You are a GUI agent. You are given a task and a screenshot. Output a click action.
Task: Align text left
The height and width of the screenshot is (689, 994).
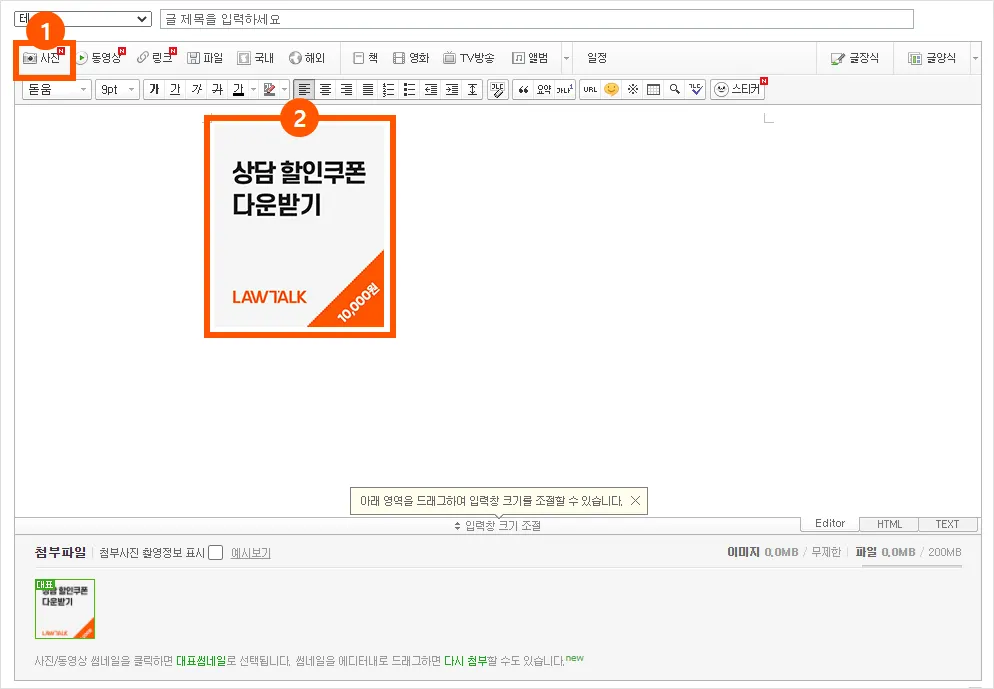pos(304,89)
